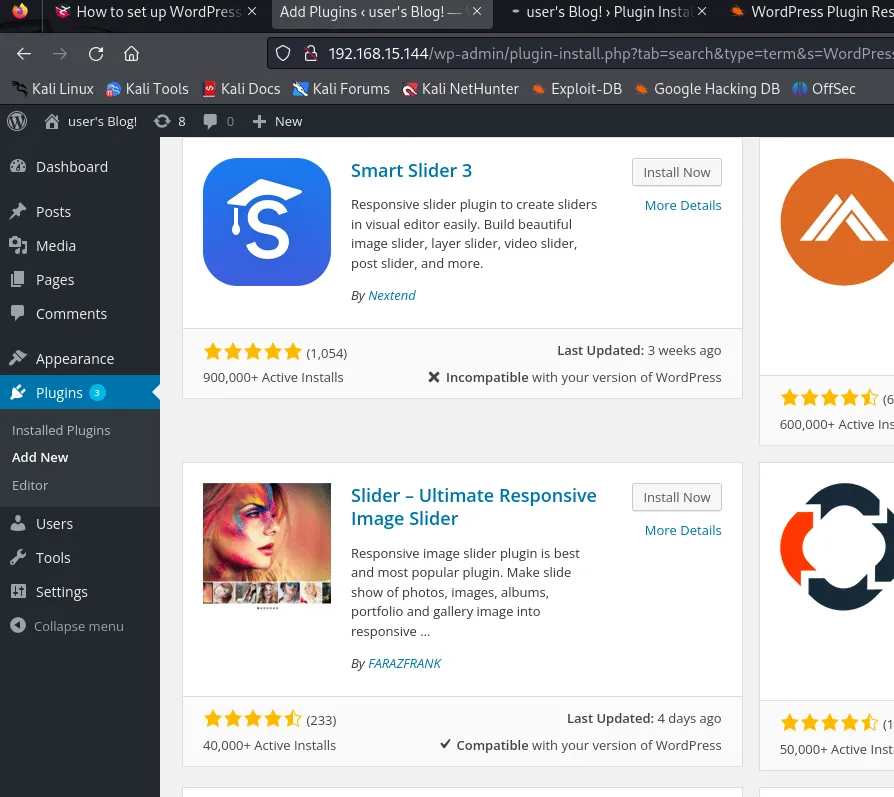This screenshot has height=797, width=894.
Task: Click the circular arrows plugin logo
Action: click(x=836, y=546)
